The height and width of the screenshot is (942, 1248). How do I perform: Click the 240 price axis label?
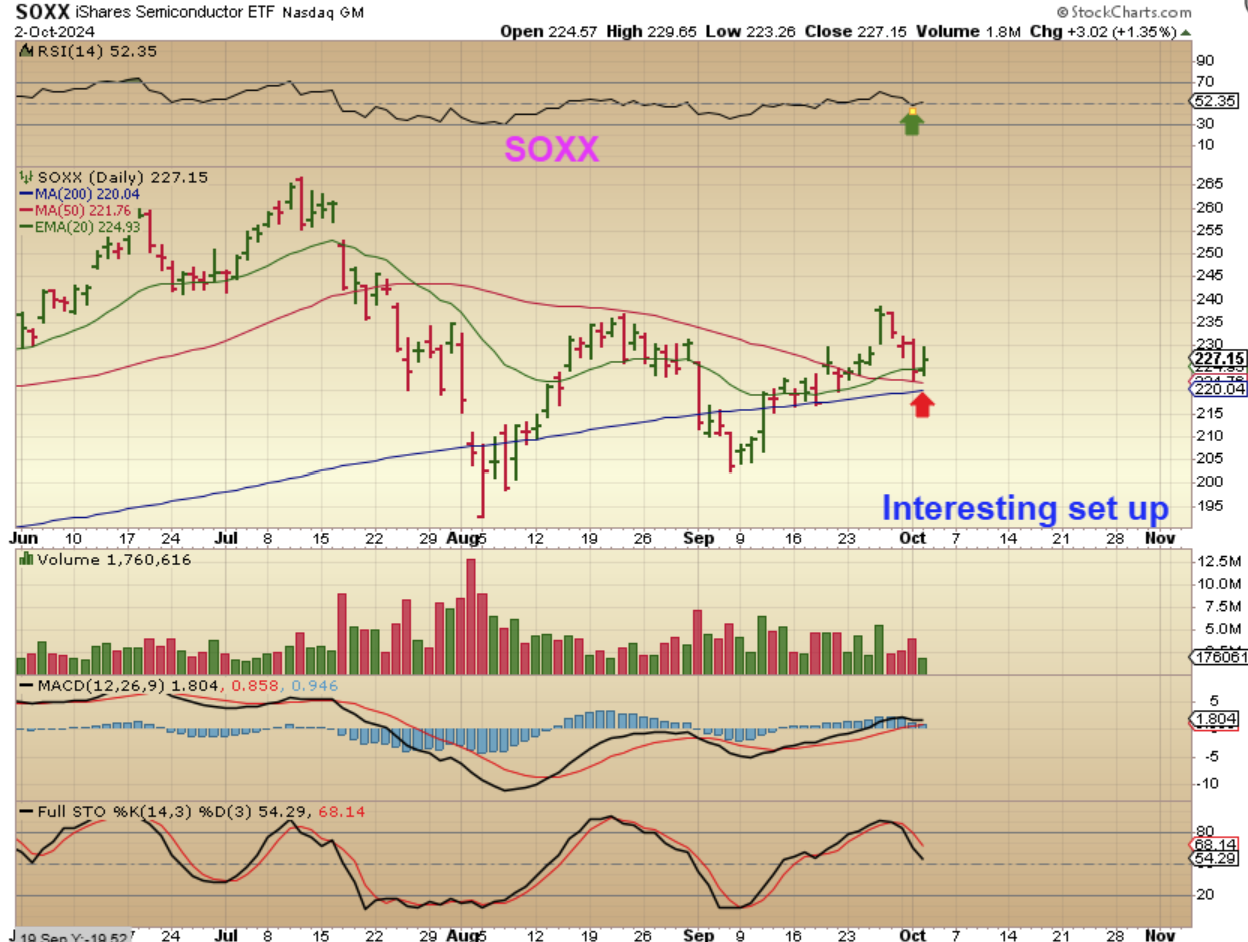click(1208, 299)
